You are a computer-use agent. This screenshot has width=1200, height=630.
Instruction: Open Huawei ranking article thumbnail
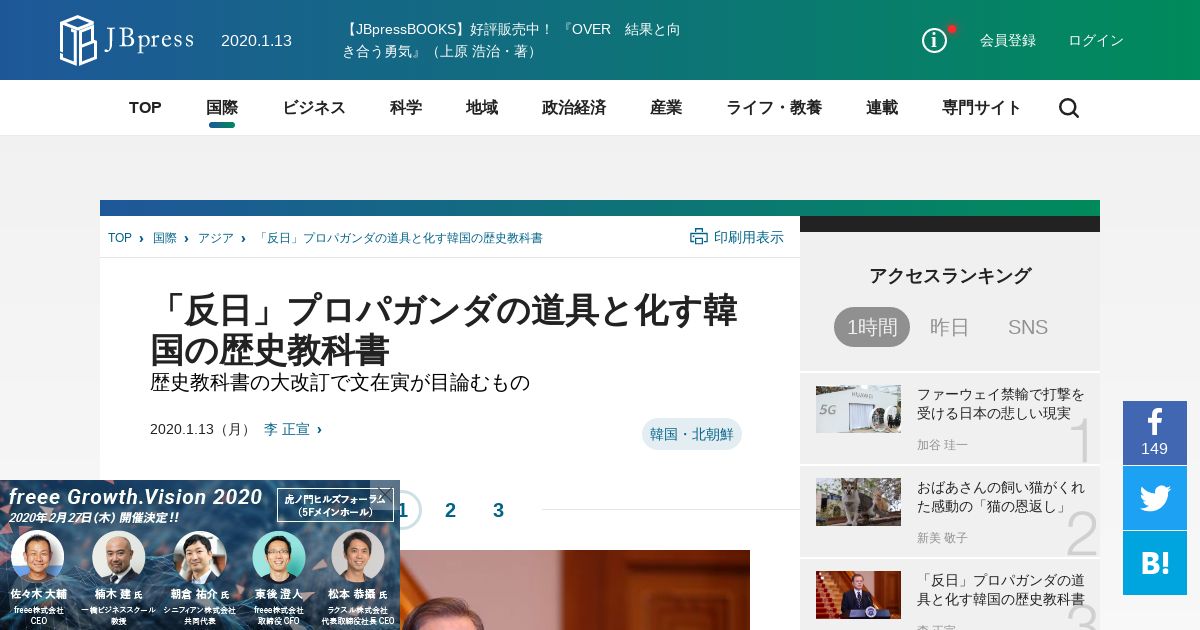[x=858, y=409]
